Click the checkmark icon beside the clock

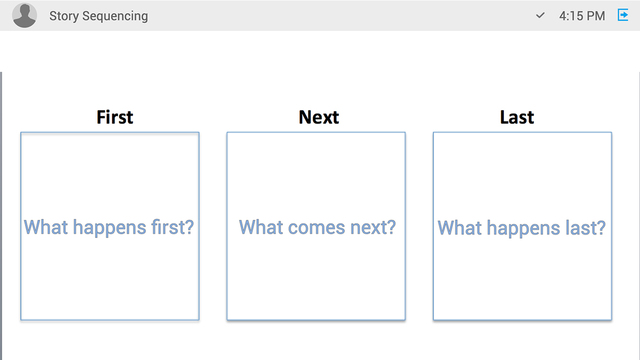point(540,16)
